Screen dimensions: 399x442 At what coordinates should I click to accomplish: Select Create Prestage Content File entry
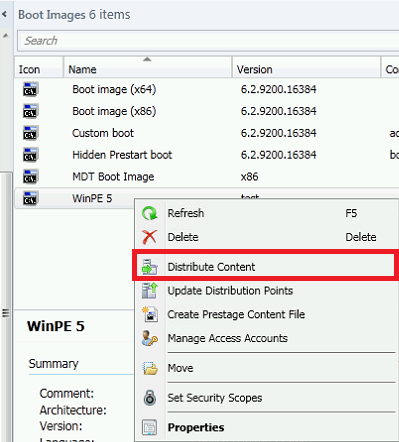point(265,314)
